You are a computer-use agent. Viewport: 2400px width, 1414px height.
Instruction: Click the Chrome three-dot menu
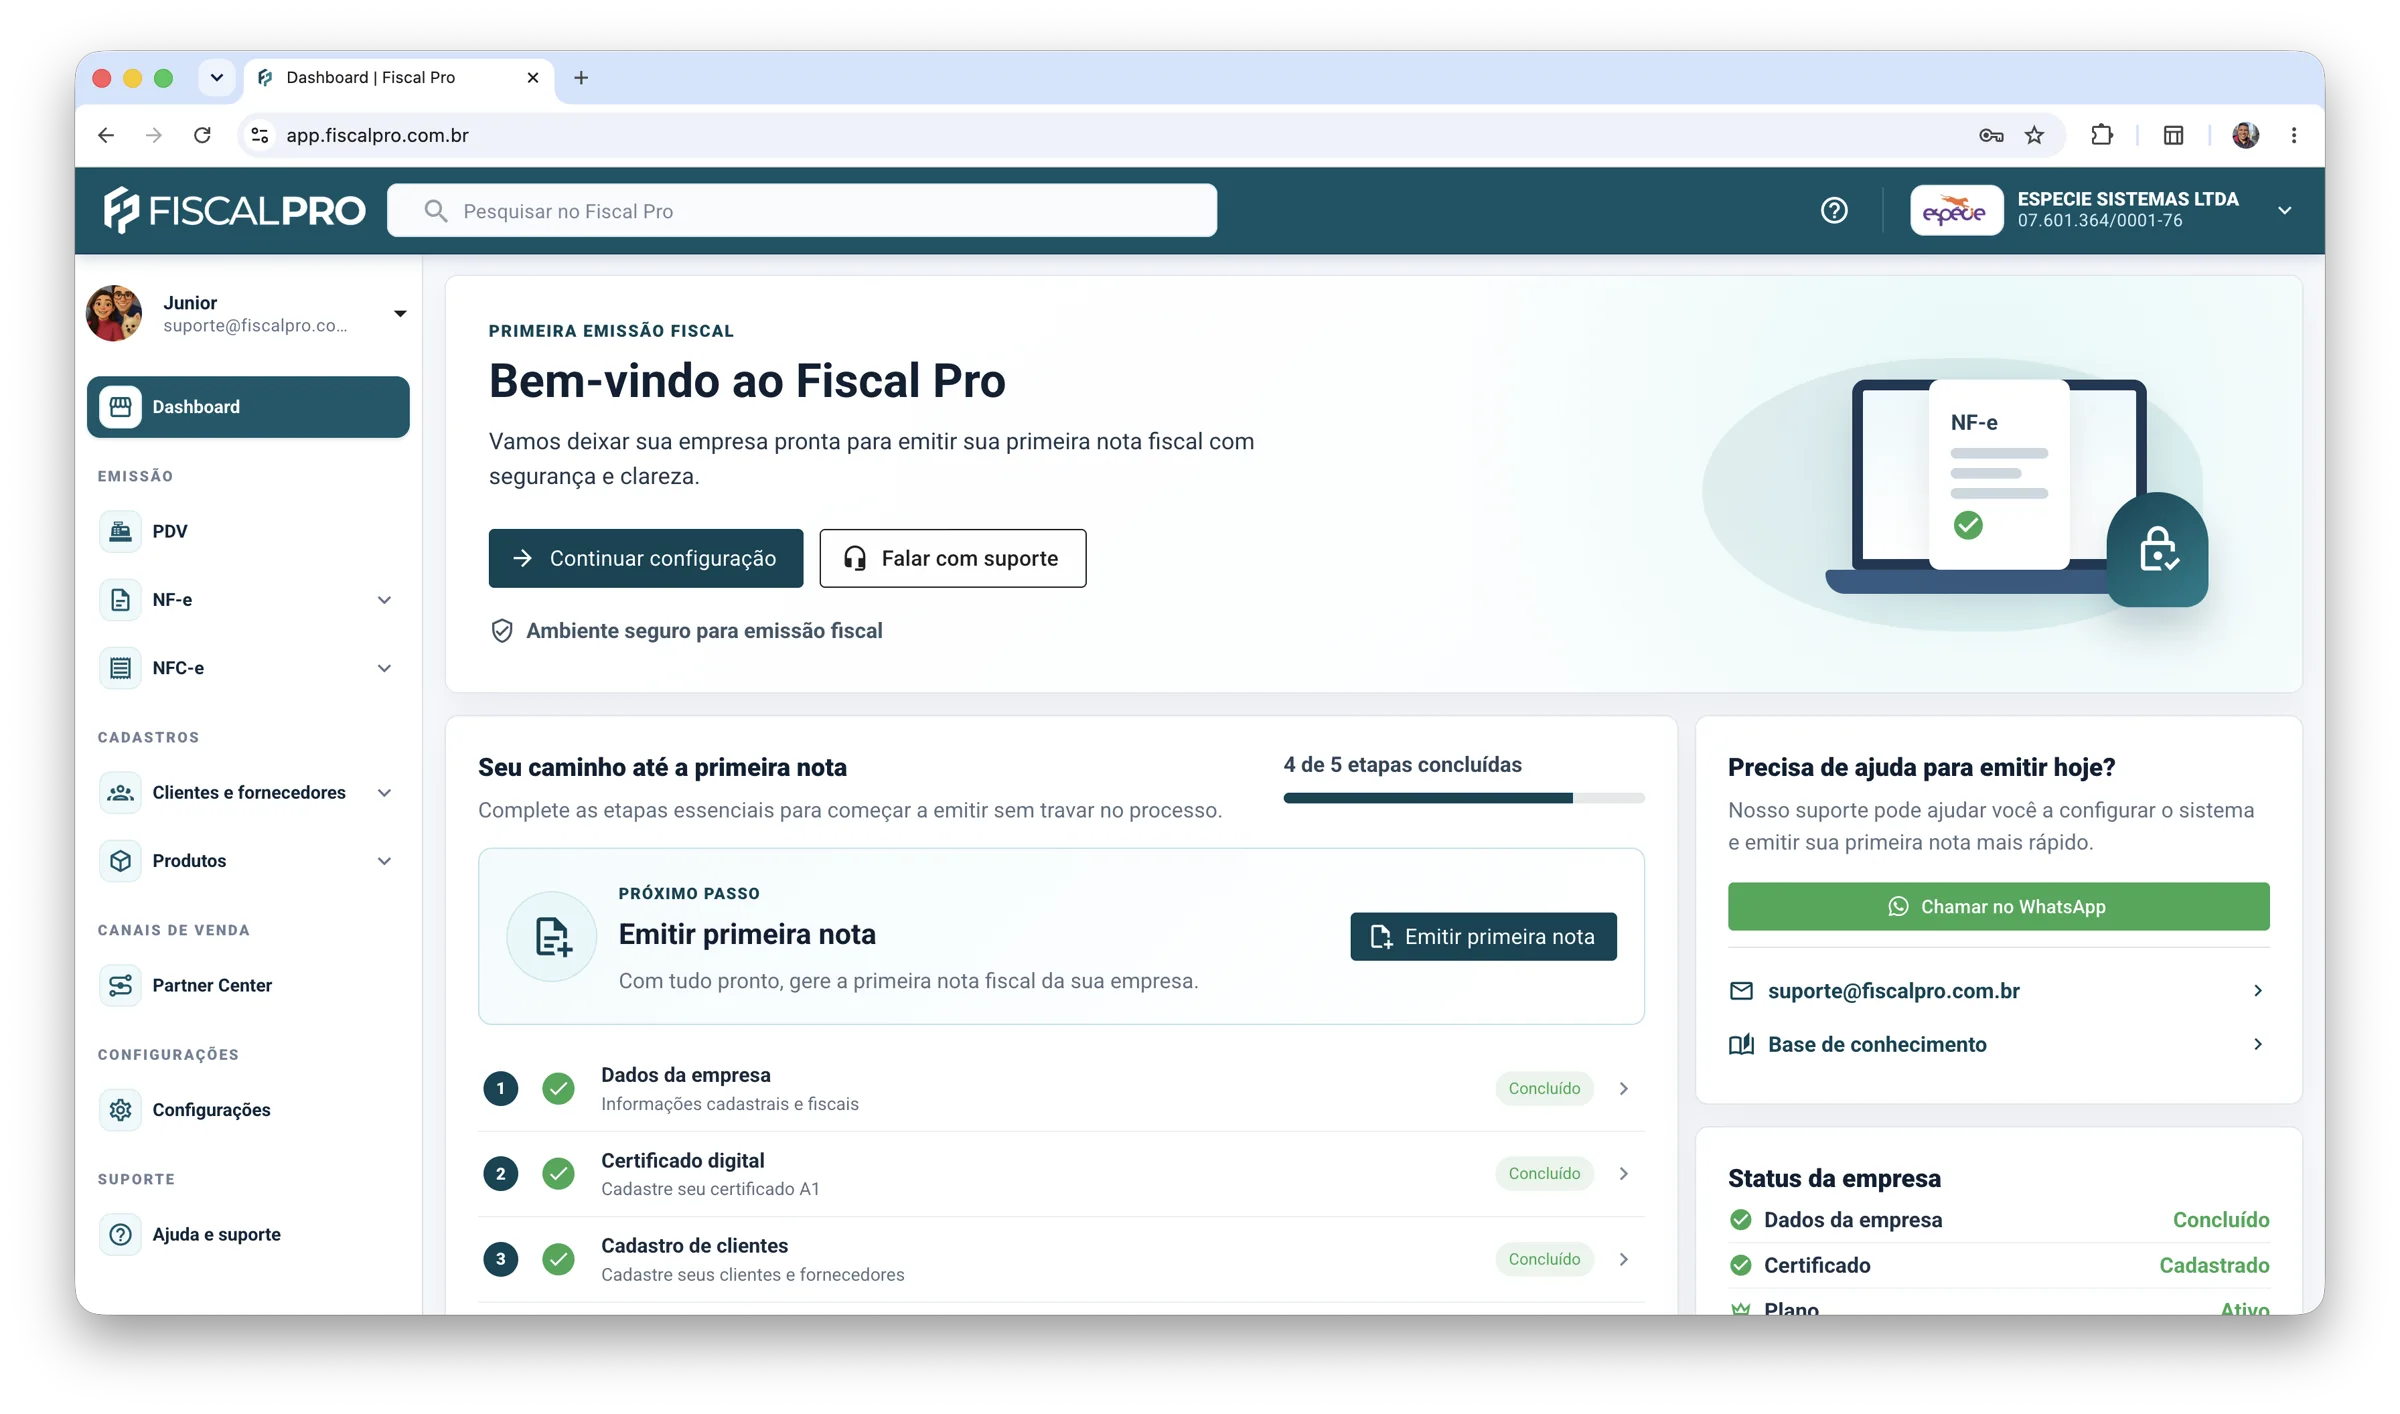(x=2294, y=135)
